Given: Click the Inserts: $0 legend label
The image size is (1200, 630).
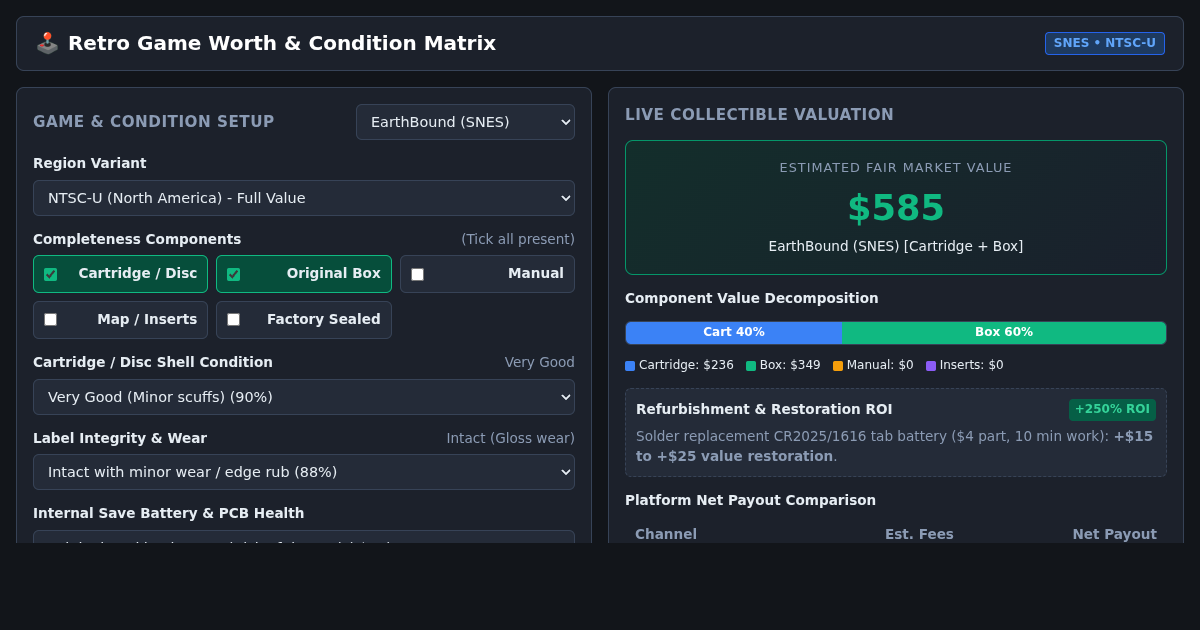Looking at the screenshot, I should pyautogui.click(x=972, y=366).
